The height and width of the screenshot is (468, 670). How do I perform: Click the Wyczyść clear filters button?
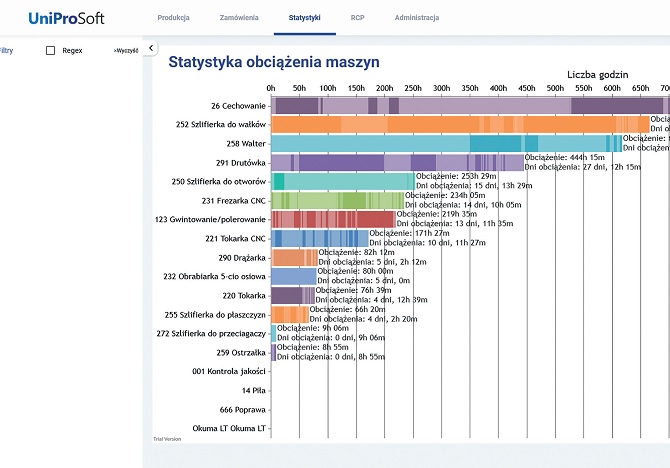point(125,50)
